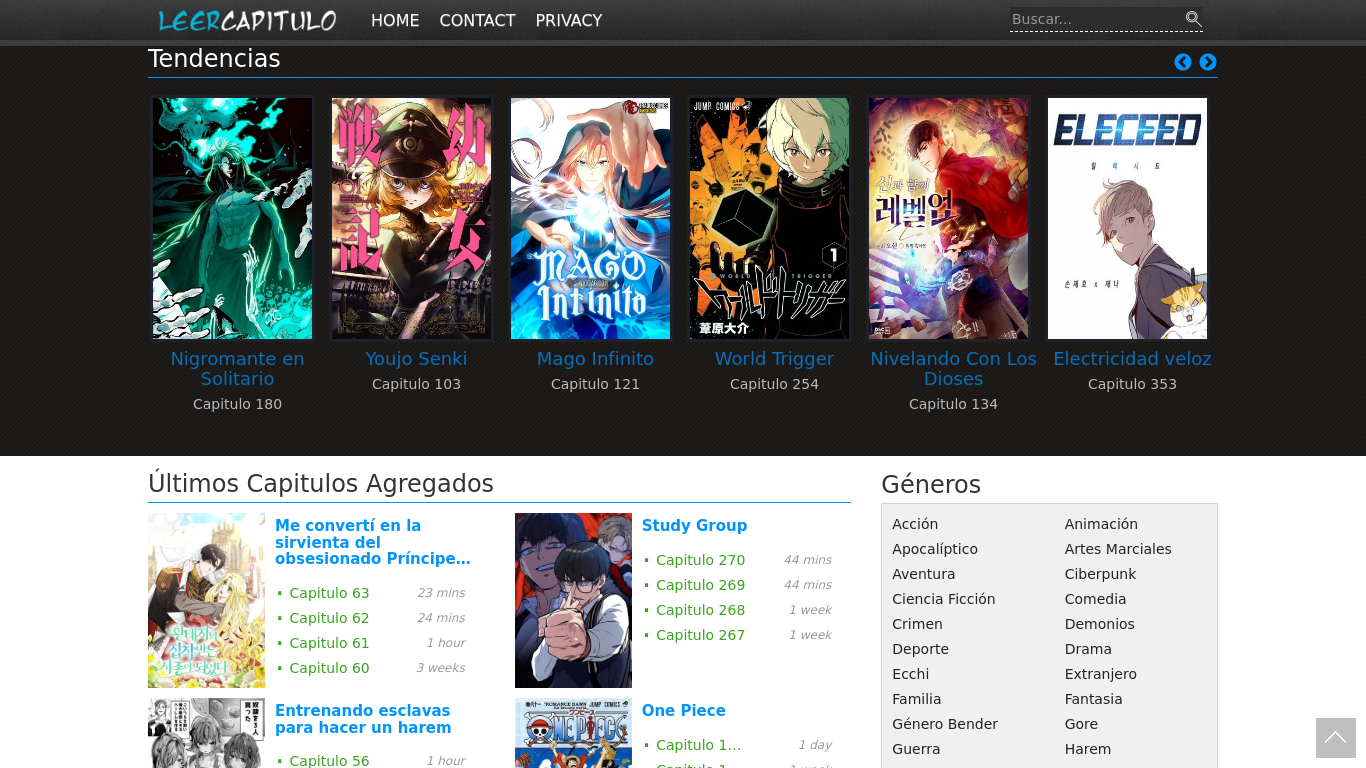The image size is (1366, 768).
Task: Open Study Group Capitulo 270
Action: pos(700,560)
